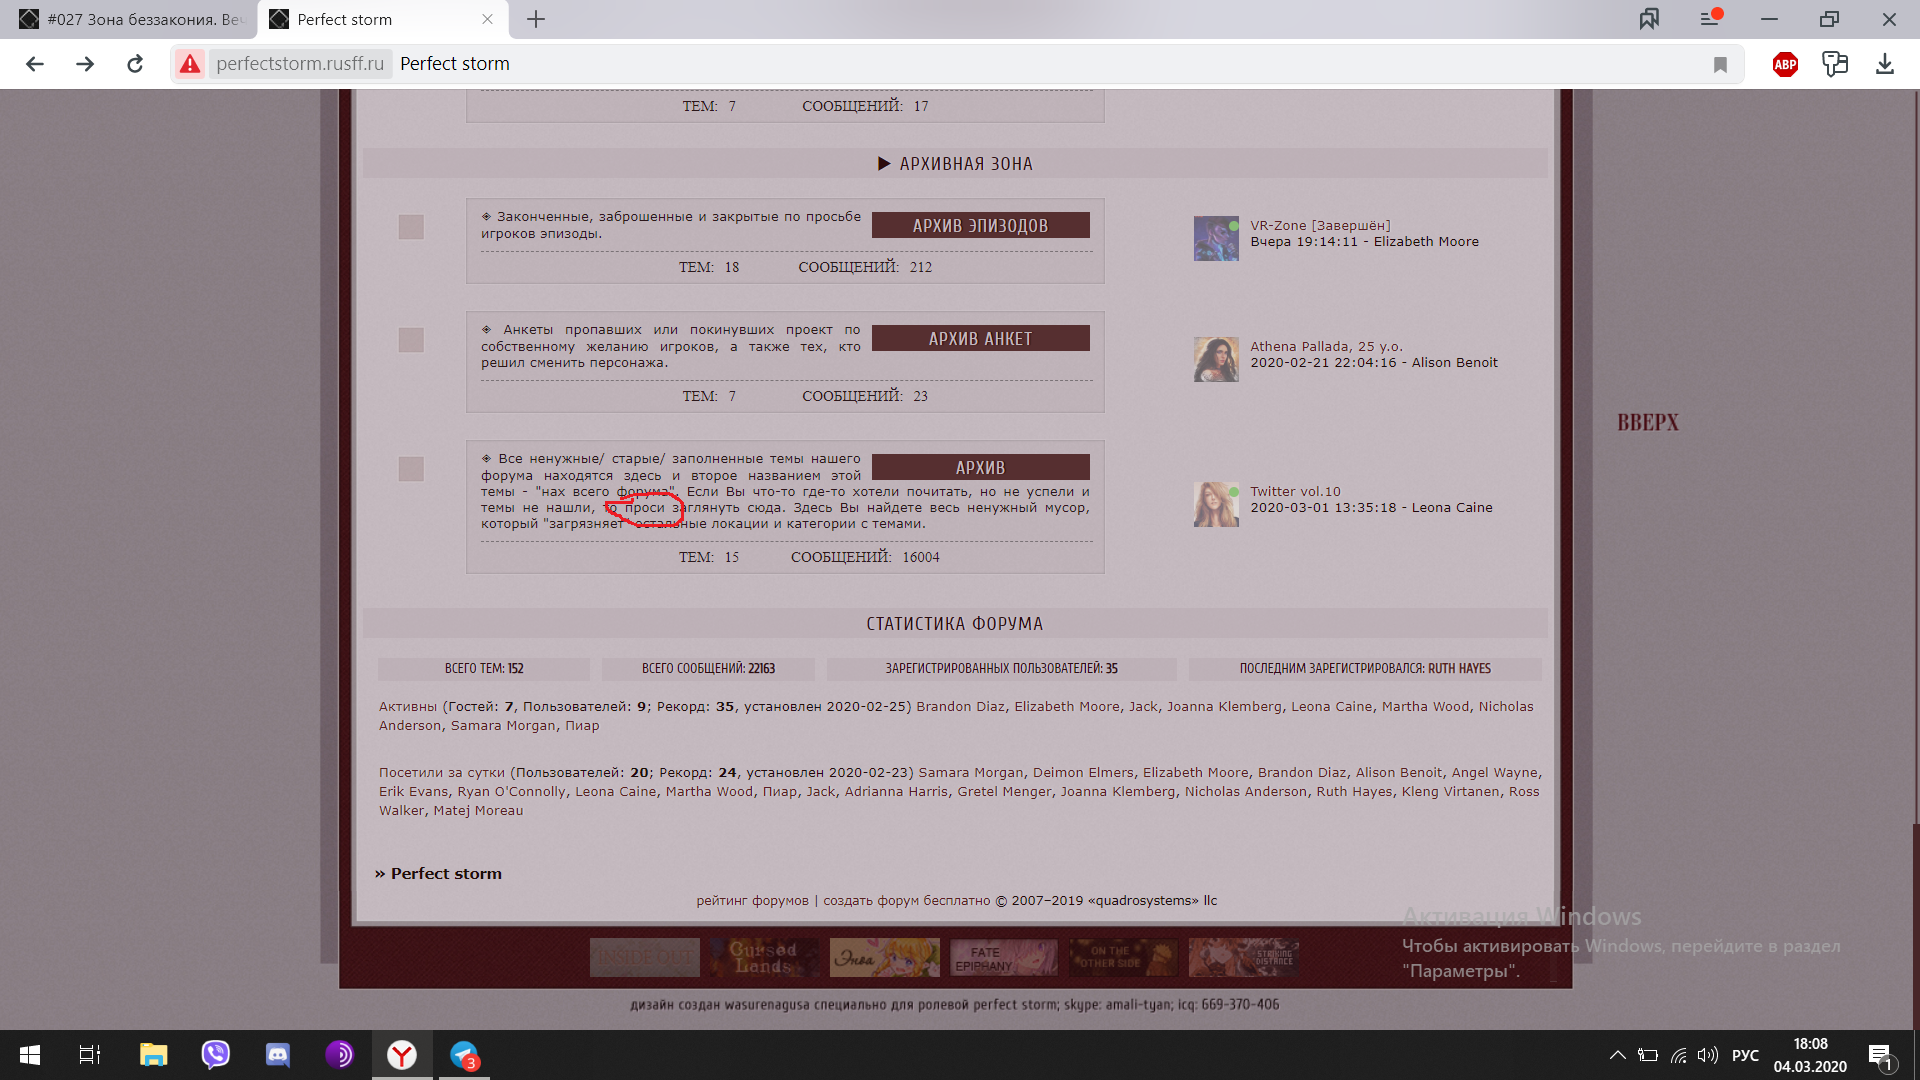The image size is (1920, 1080).
Task: Open Leona Caine's profile from Twitter vol.10 post
Action: tap(1452, 507)
